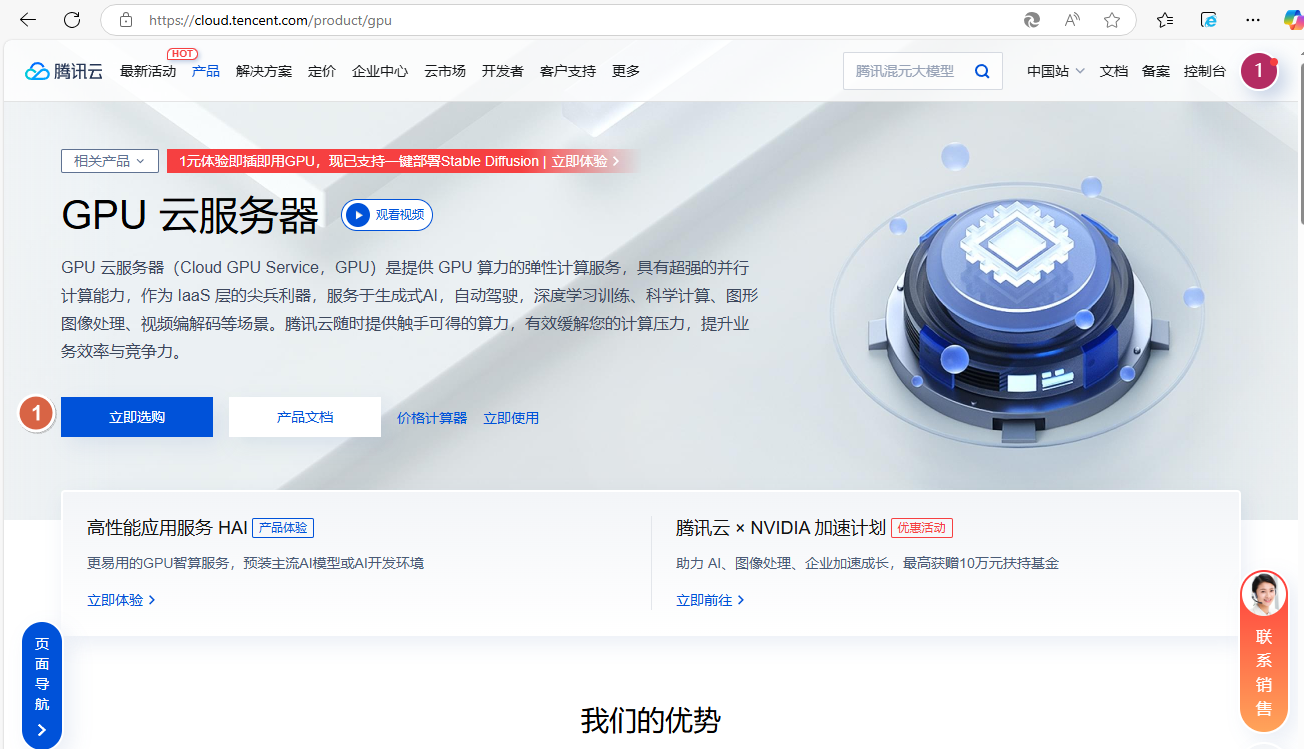Open the 产品 menu
Viewport: 1304px width, 749px height.
(206, 71)
